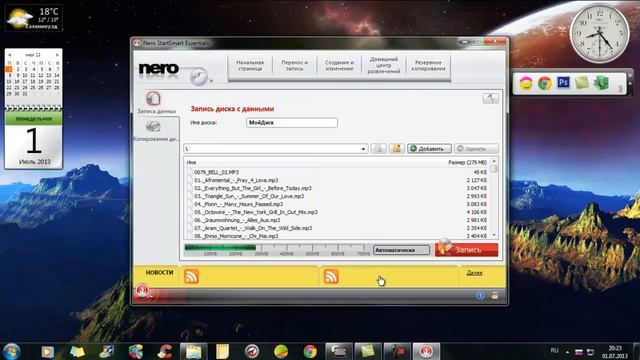The image size is (640, 360).
Task: Click the Windows security shield taskbar icon
Action: click(x=136, y=351)
